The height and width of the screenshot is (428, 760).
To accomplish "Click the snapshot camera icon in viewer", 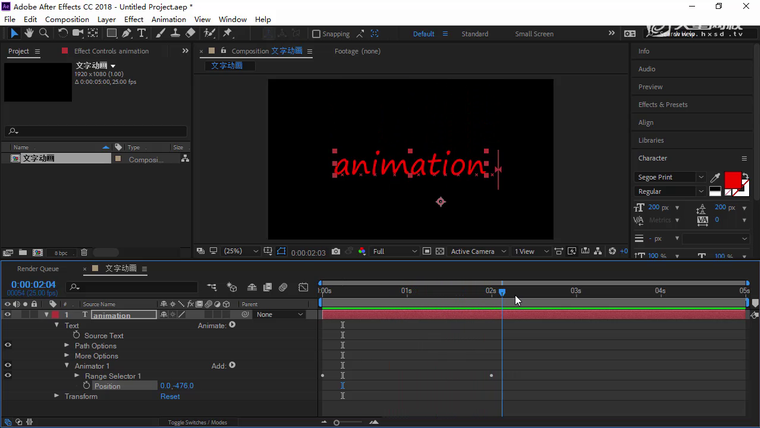I will coord(336,251).
